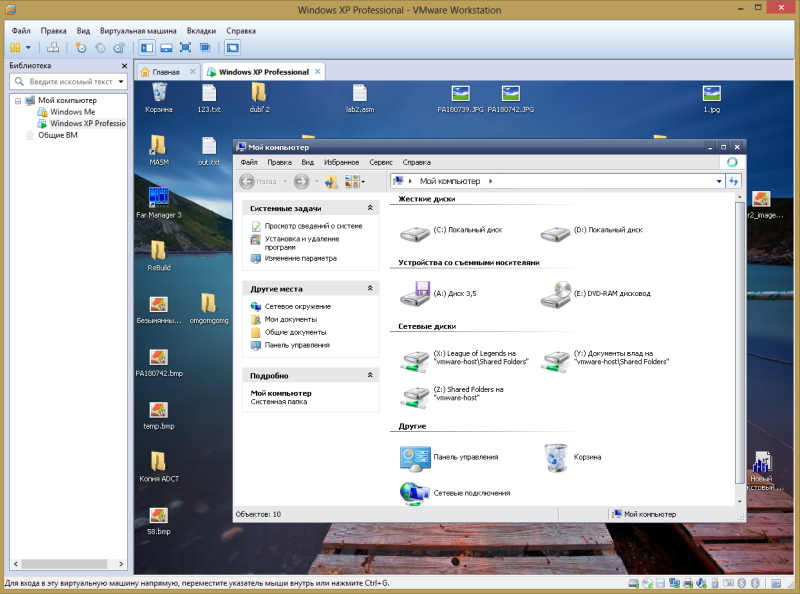Click the folder up icon in explorer
The image size is (800, 594).
(x=331, y=181)
